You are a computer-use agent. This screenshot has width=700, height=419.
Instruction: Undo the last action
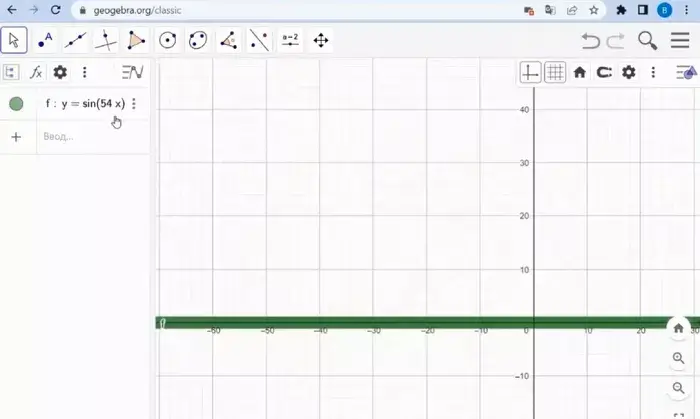[x=590, y=41]
